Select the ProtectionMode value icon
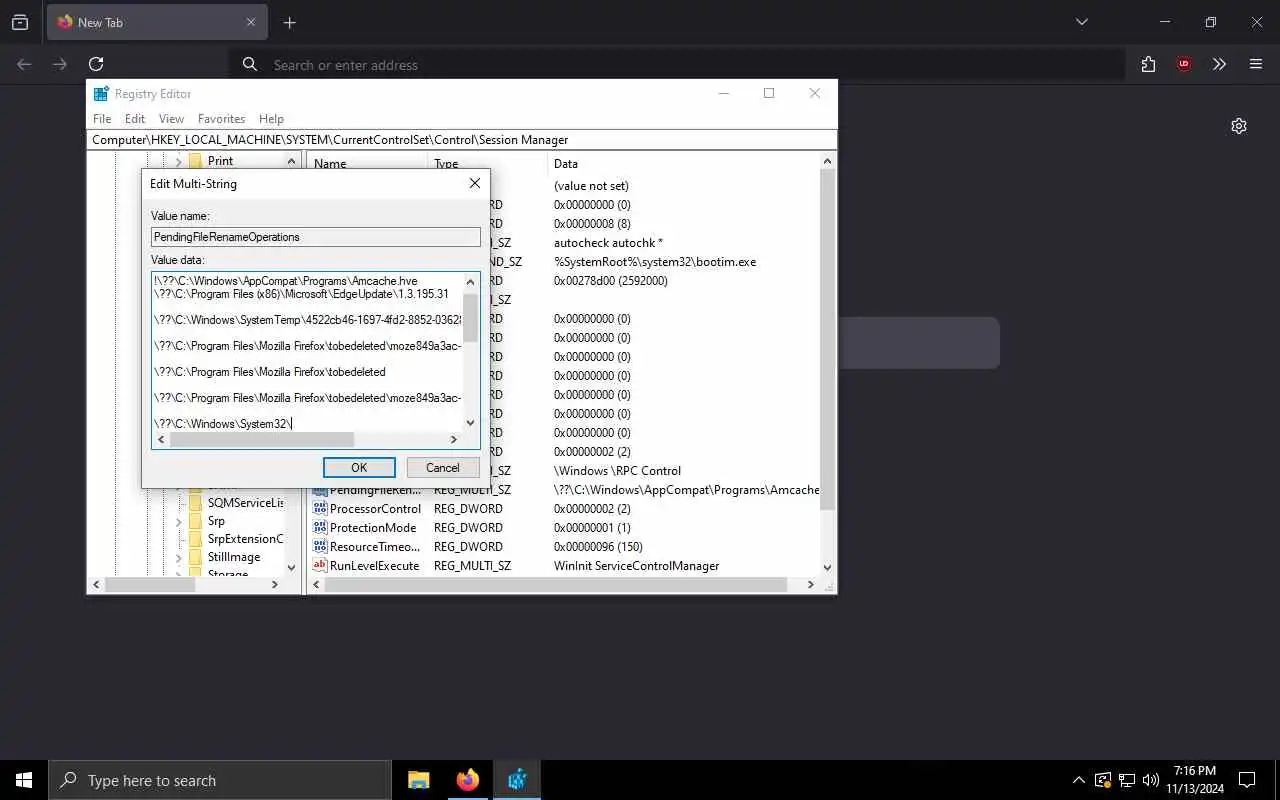 click(320, 528)
